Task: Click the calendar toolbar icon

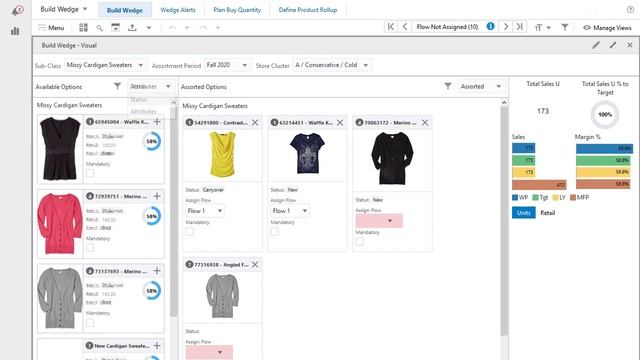Action: 116,27
